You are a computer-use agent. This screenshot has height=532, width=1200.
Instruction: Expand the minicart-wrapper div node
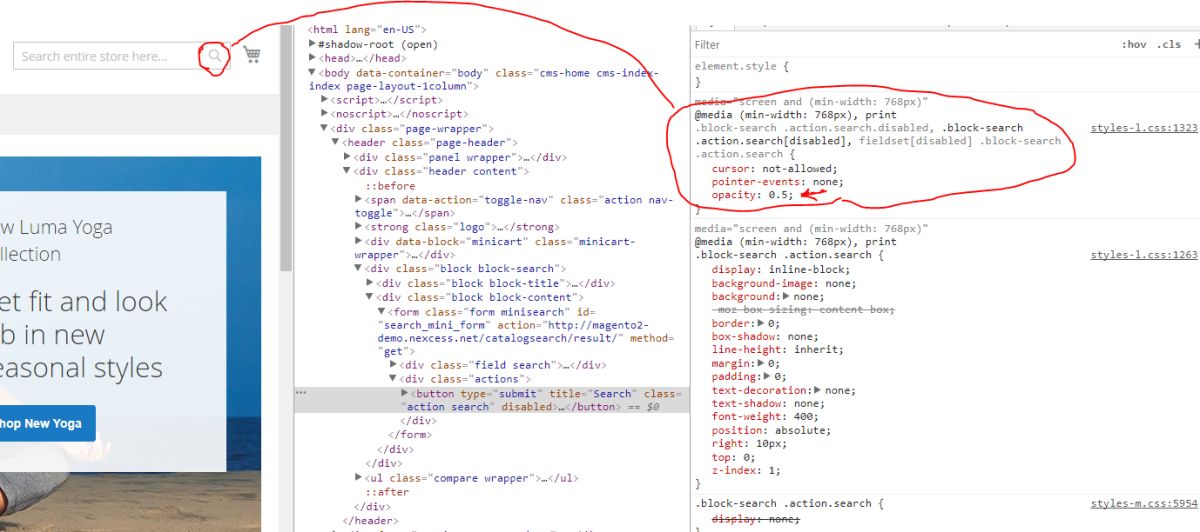[358, 241]
